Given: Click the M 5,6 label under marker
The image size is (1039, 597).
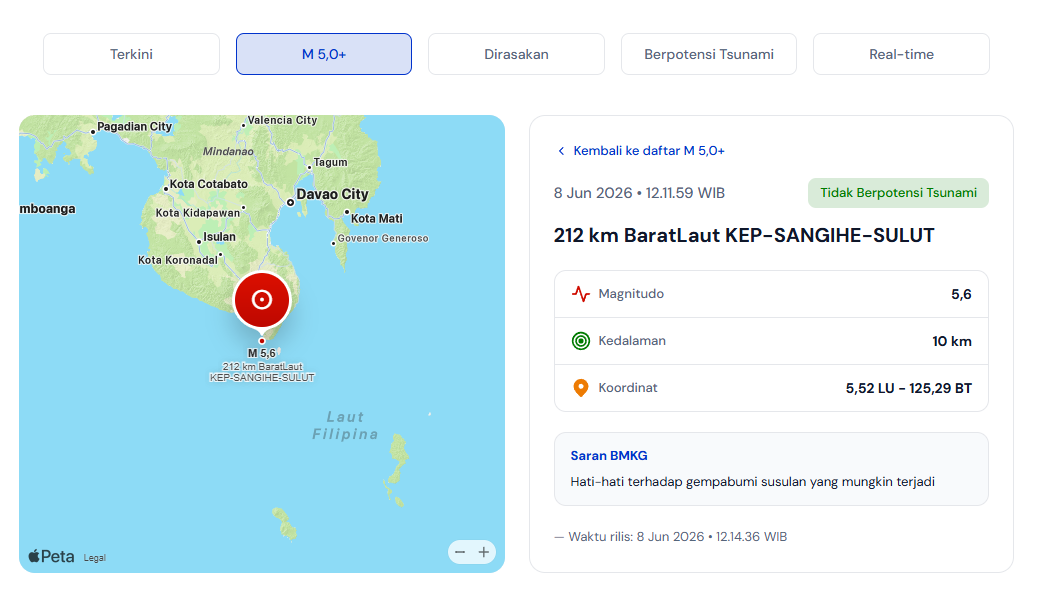Looking at the screenshot, I should coord(262,353).
